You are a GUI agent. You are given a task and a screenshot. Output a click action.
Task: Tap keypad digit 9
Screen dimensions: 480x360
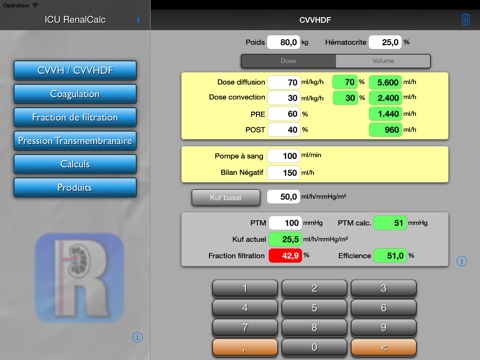pyautogui.click(x=384, y=327)
